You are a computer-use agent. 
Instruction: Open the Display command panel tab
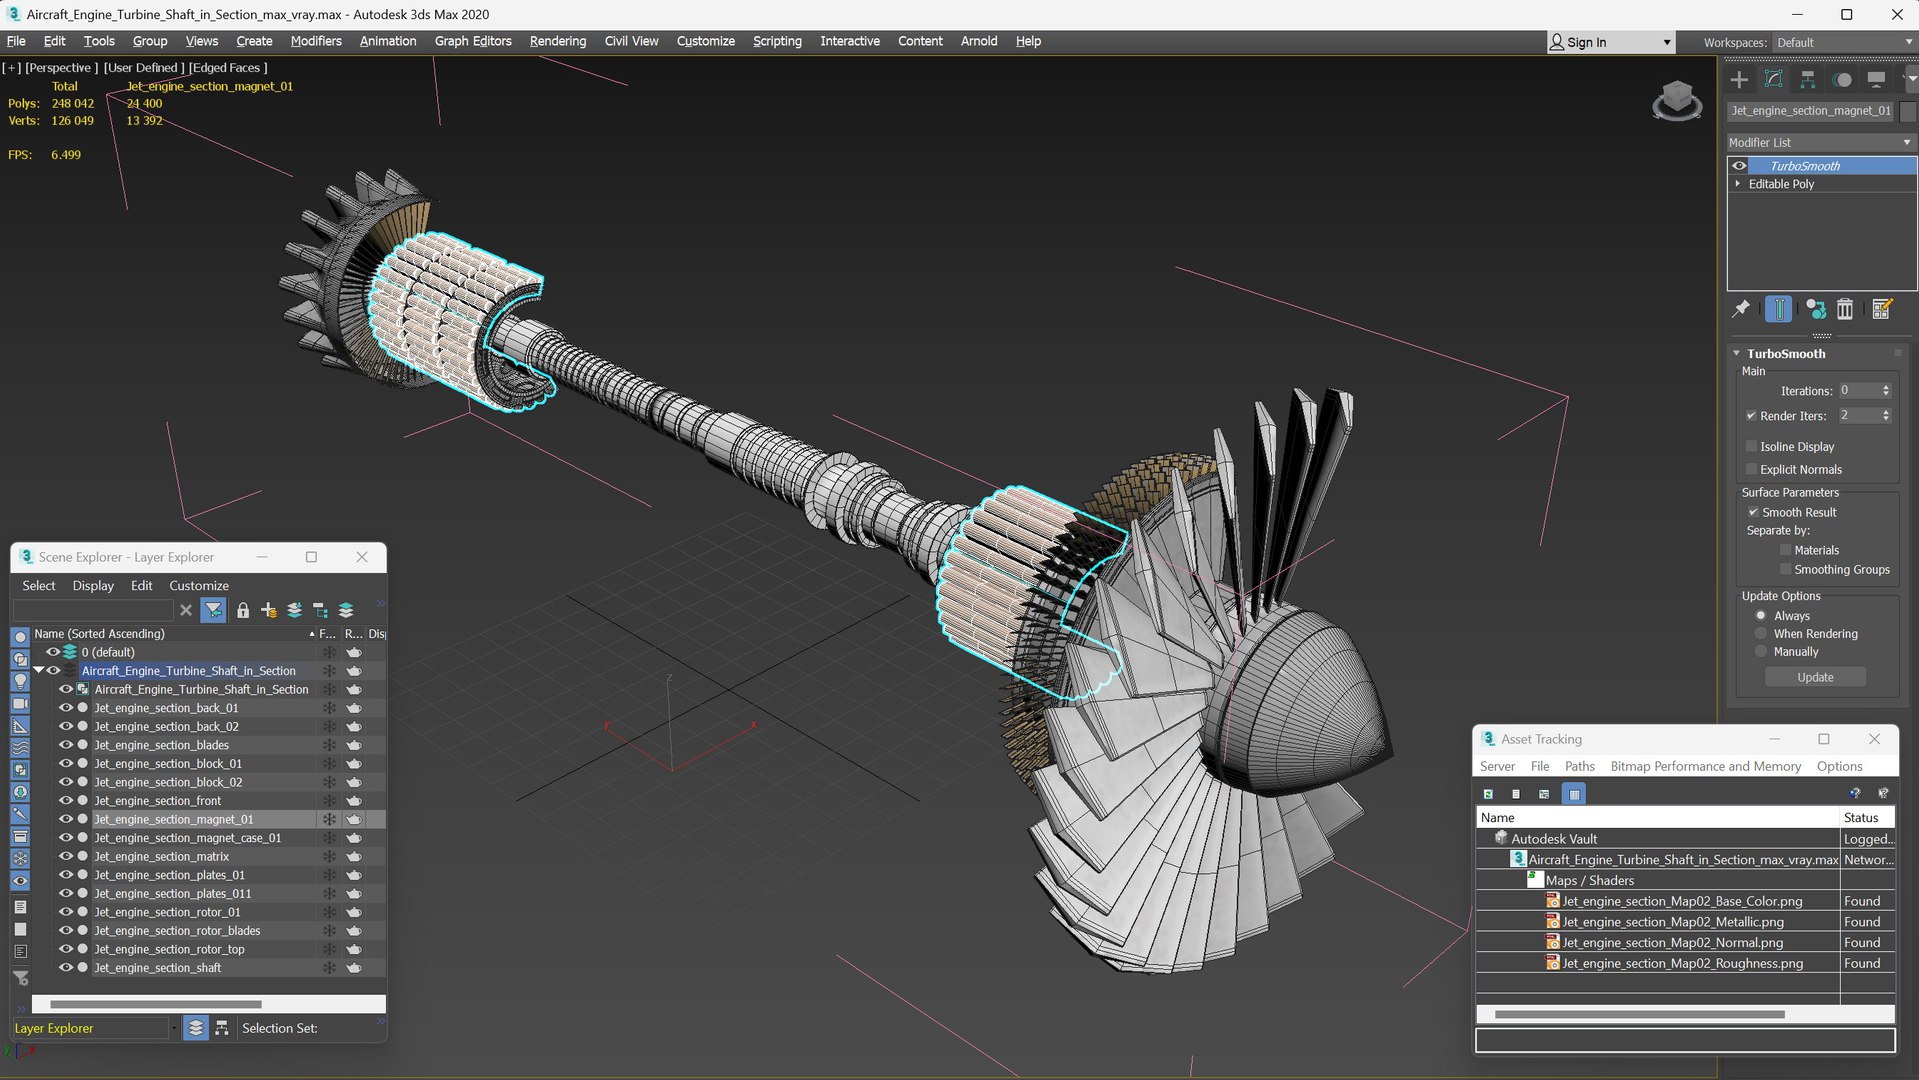tap(1876, 80)
